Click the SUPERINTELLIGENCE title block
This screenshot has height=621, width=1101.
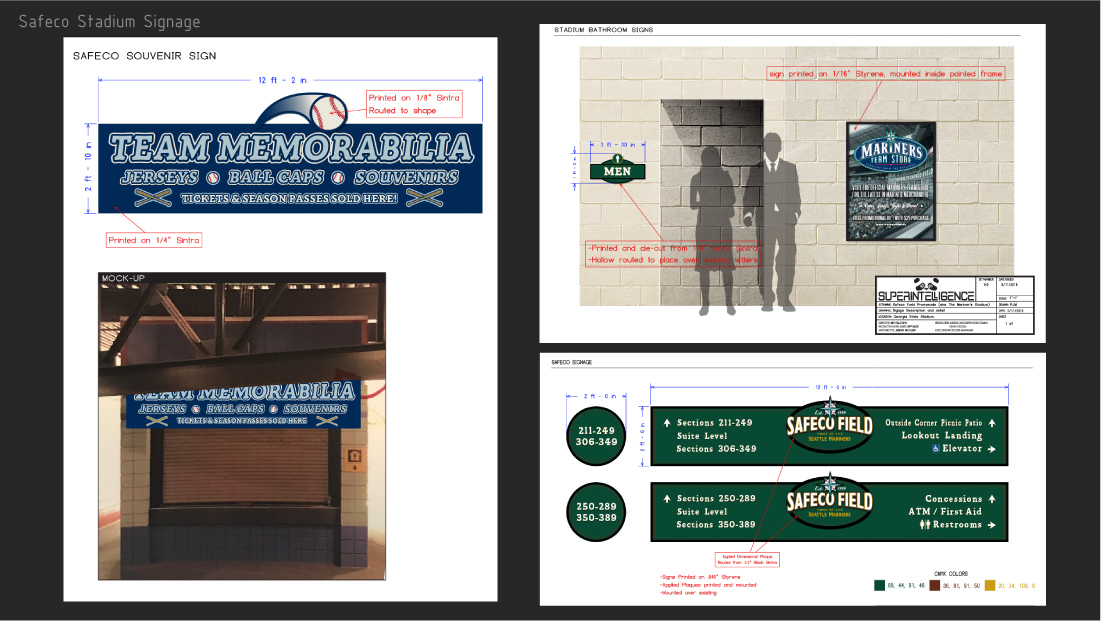(x=955, y=305)
